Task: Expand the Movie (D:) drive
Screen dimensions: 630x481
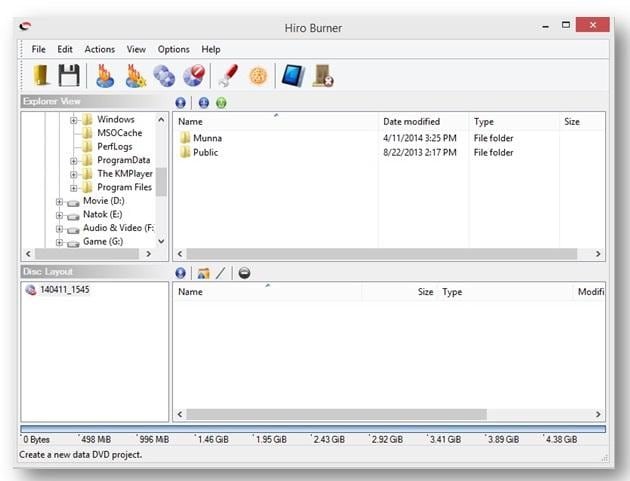Action: 59,202
